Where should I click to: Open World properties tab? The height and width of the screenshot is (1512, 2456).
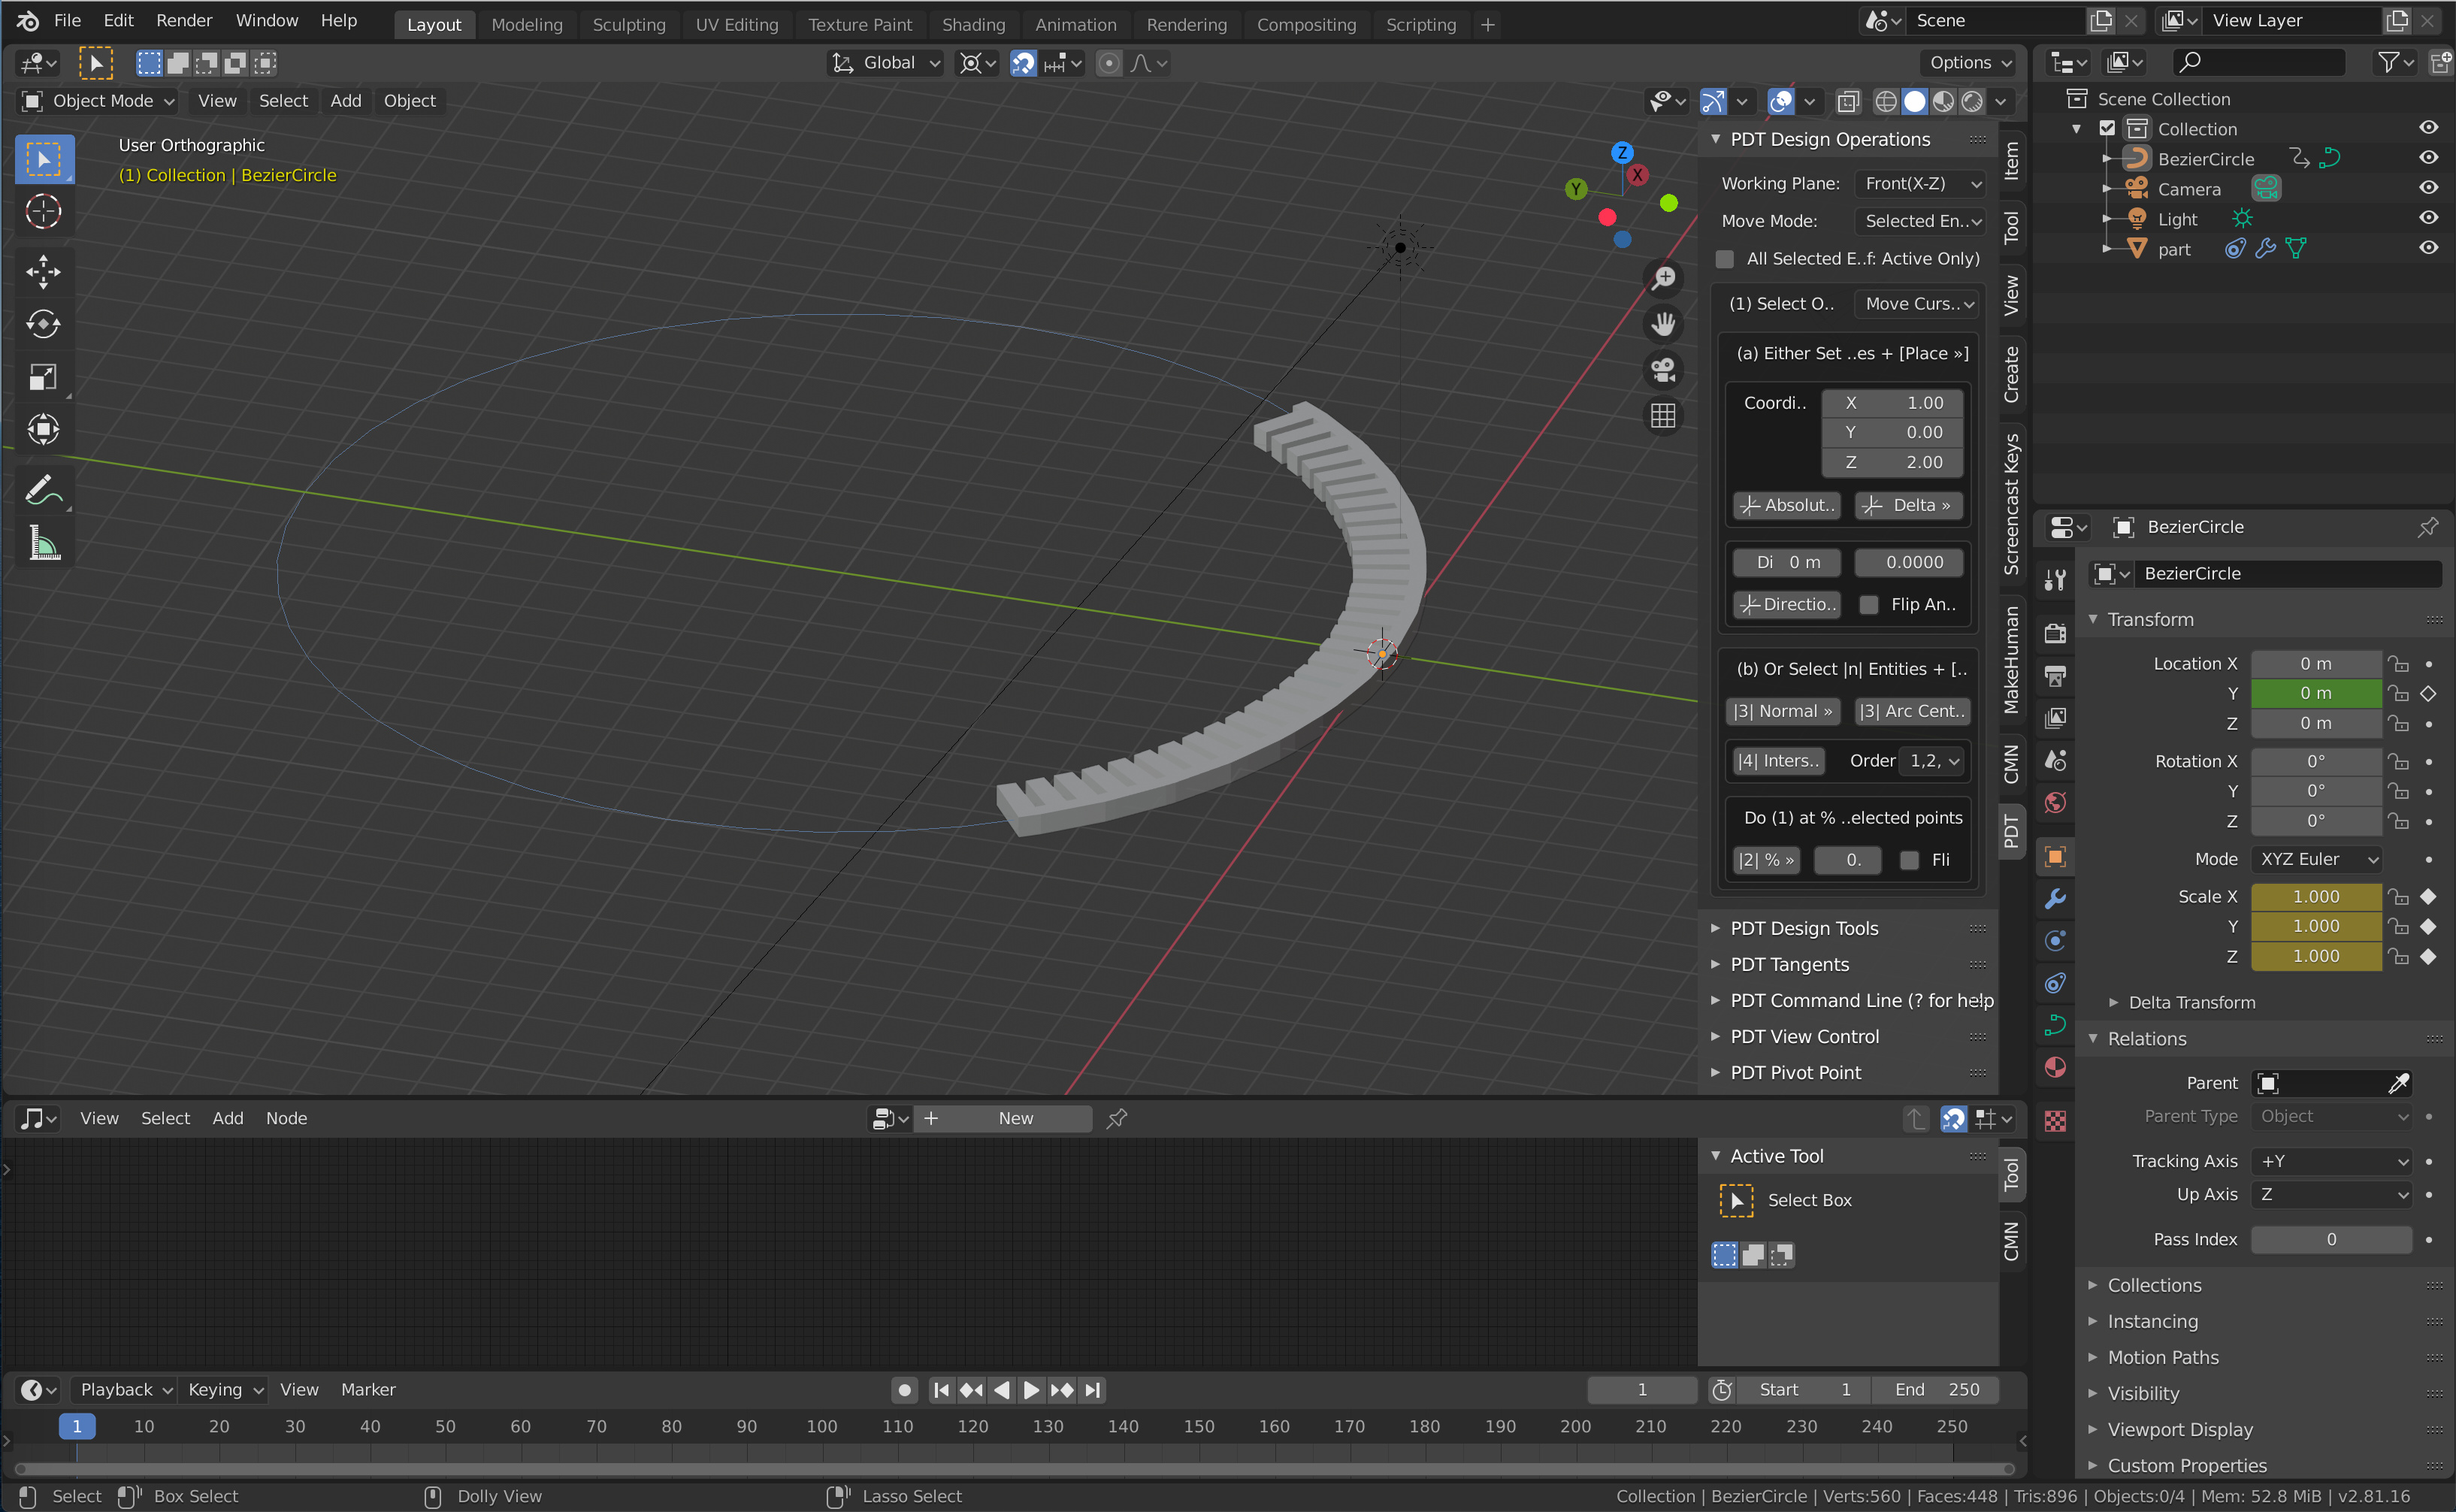(2055, 802)
